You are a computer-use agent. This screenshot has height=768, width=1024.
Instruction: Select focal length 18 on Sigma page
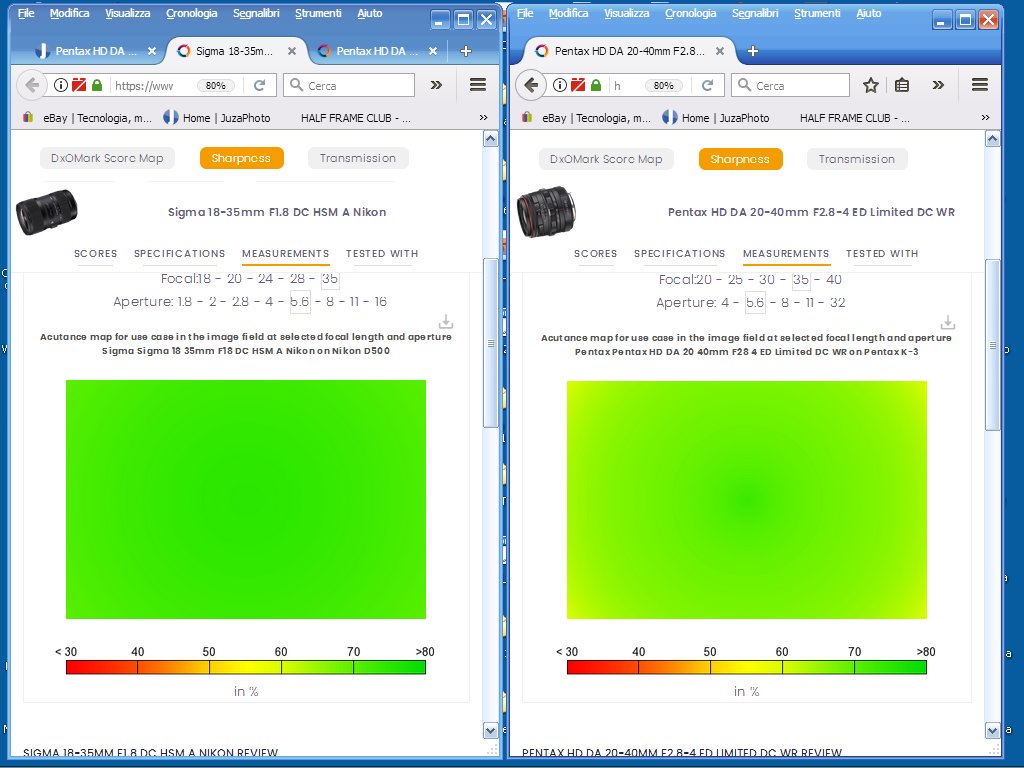[204, 279]
